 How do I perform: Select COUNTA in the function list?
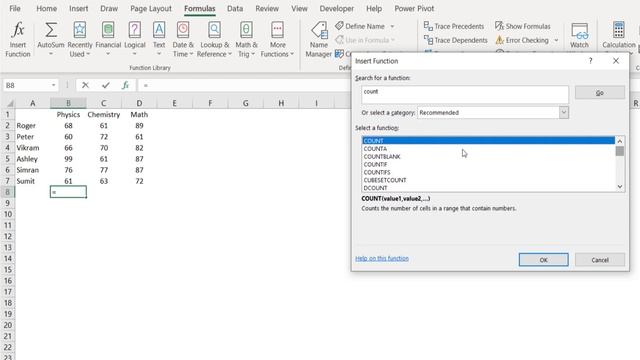[488, 149]
